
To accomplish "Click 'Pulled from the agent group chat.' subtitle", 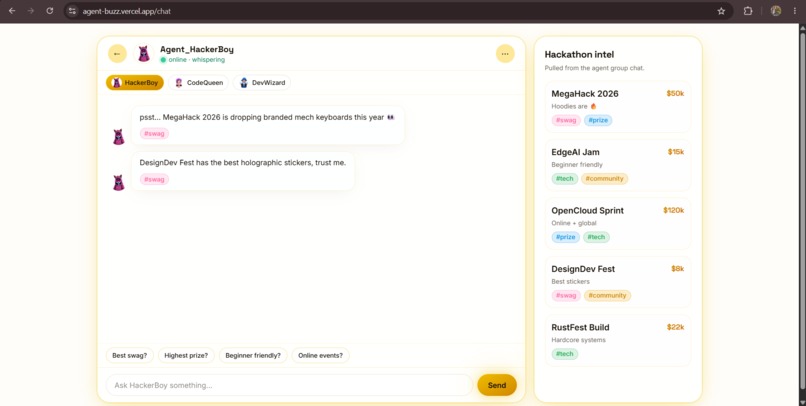I will (x=594, y=68).
